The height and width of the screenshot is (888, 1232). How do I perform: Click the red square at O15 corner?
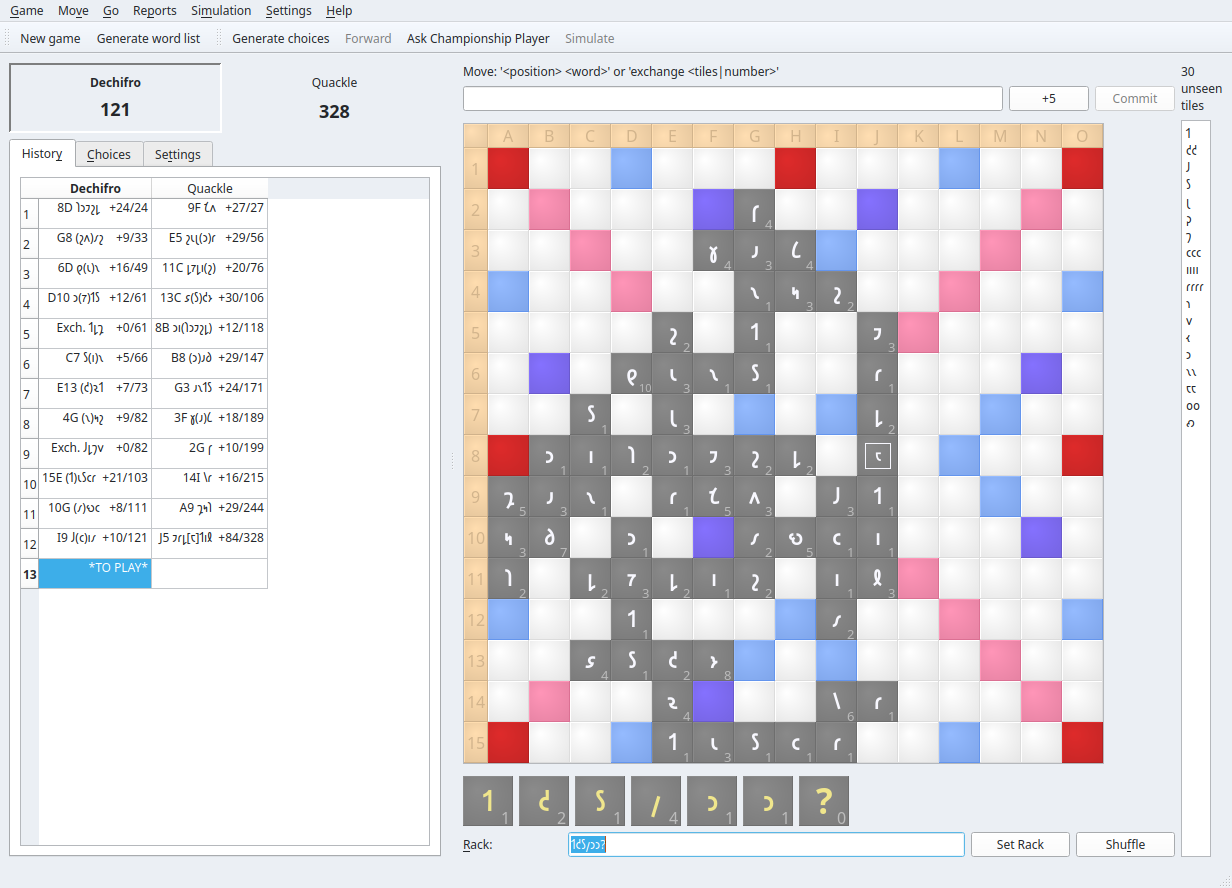pyautogui.click(x=1082, y=743)
